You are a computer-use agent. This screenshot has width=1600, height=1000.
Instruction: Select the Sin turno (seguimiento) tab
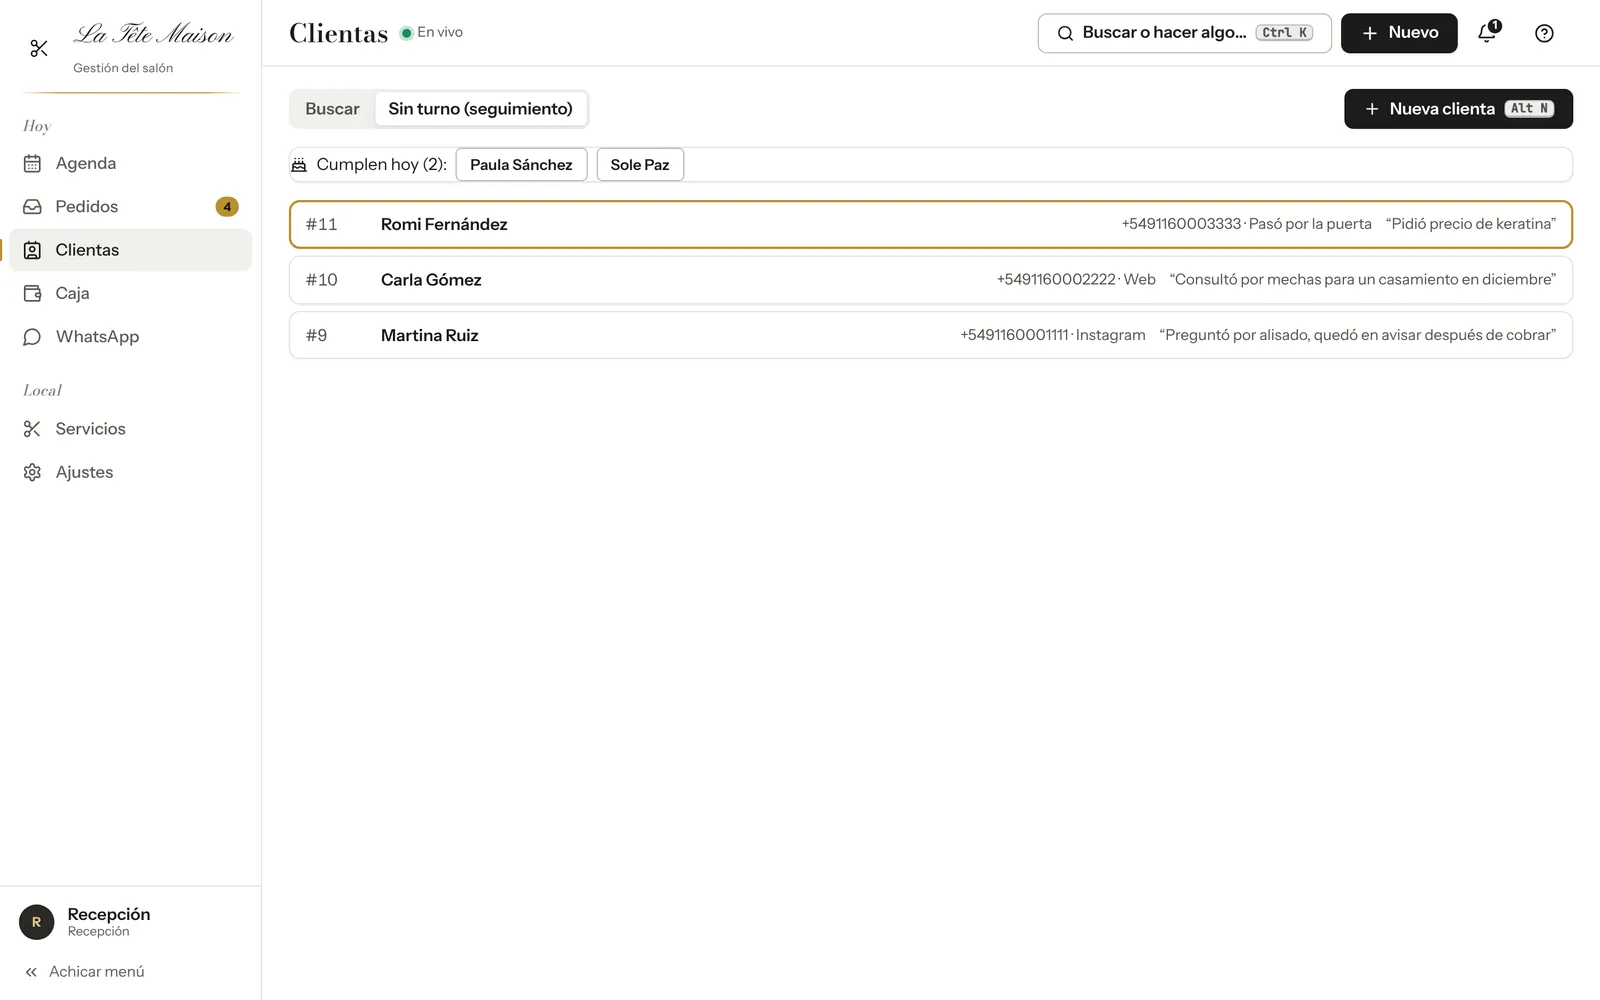(480, 109)
